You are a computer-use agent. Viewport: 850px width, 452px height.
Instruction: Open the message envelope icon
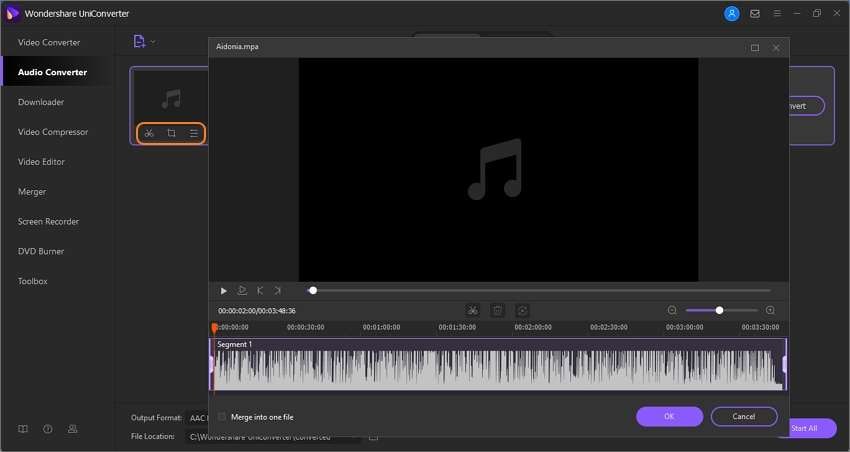pos(755,14)
